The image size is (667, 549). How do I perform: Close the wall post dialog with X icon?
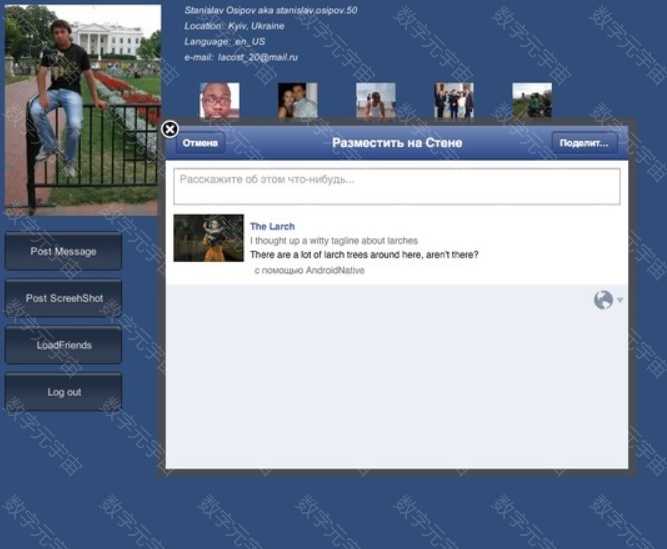[x=170, y=130]
